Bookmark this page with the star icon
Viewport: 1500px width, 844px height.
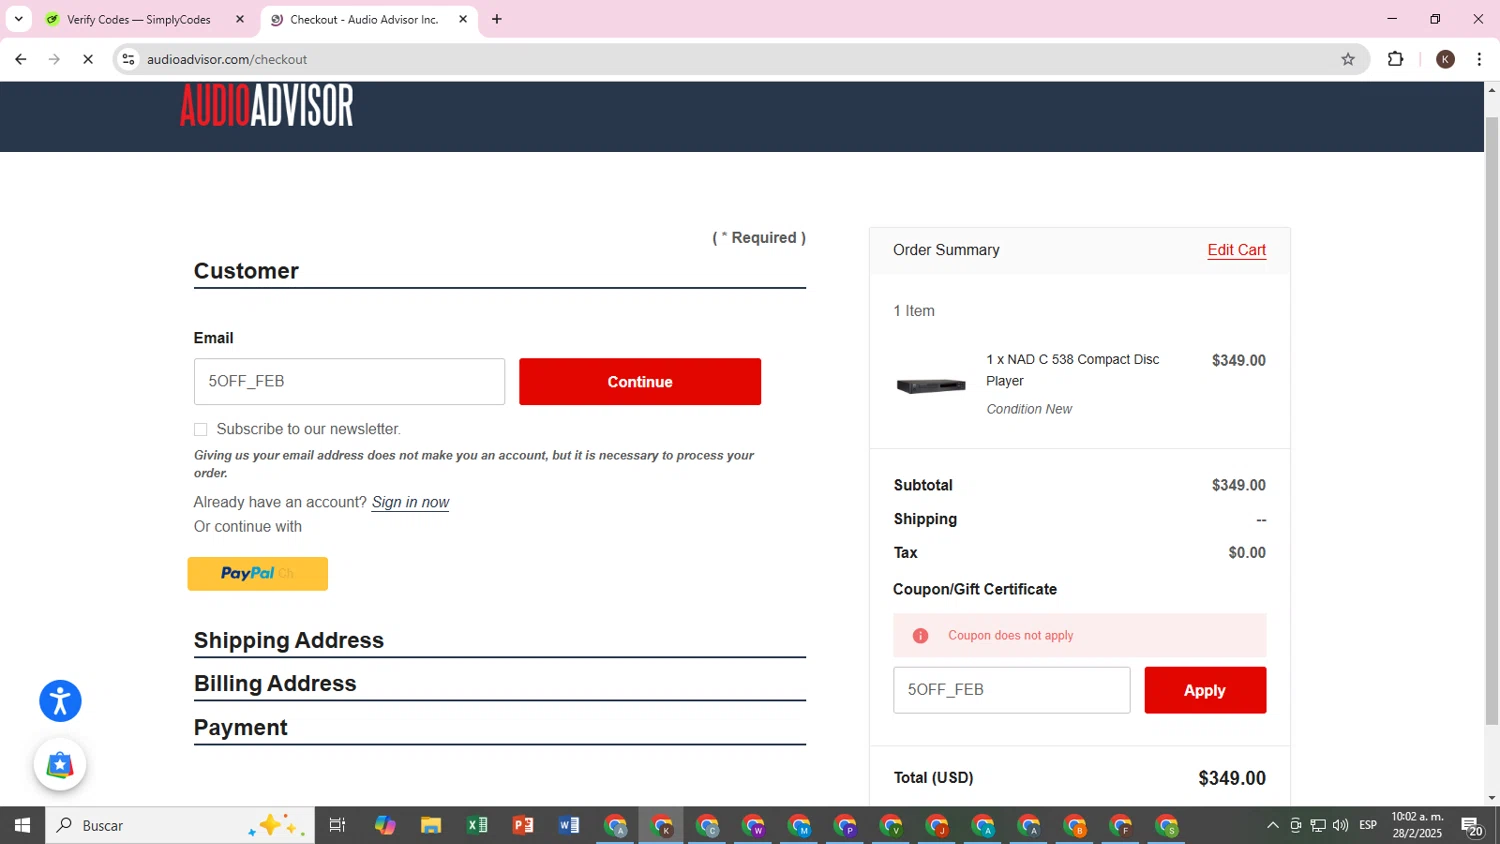(x=1348, y=59)
